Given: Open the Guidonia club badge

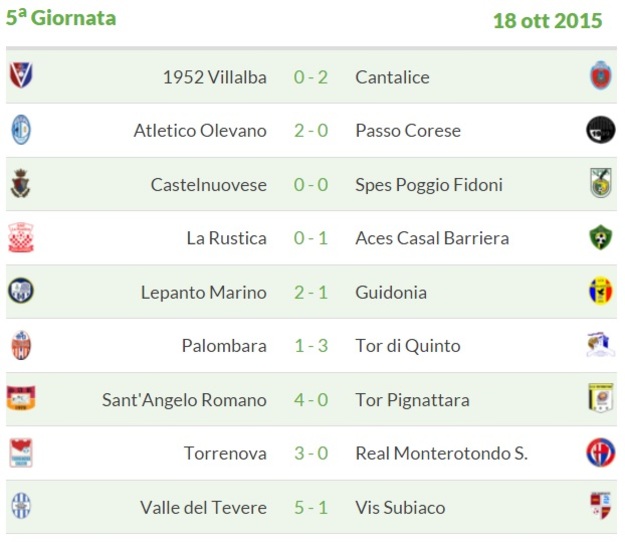Looking at the screenshot, I should pyautogui.click(x=601, y=291).
